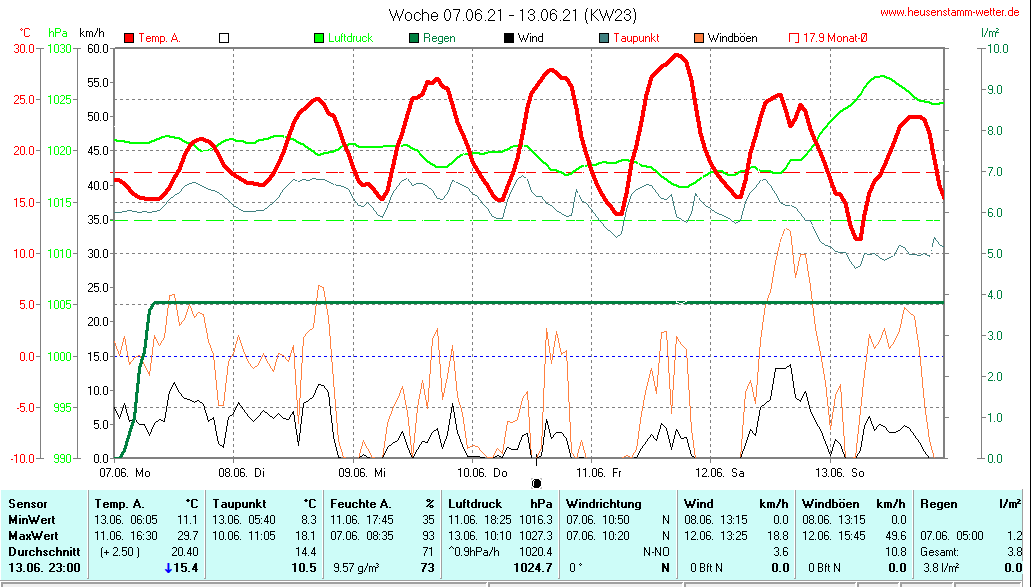Click the red-outlined Monat-Ø legend square
The height and width of the screenshot is (587, 1034).
click(794, 38)
